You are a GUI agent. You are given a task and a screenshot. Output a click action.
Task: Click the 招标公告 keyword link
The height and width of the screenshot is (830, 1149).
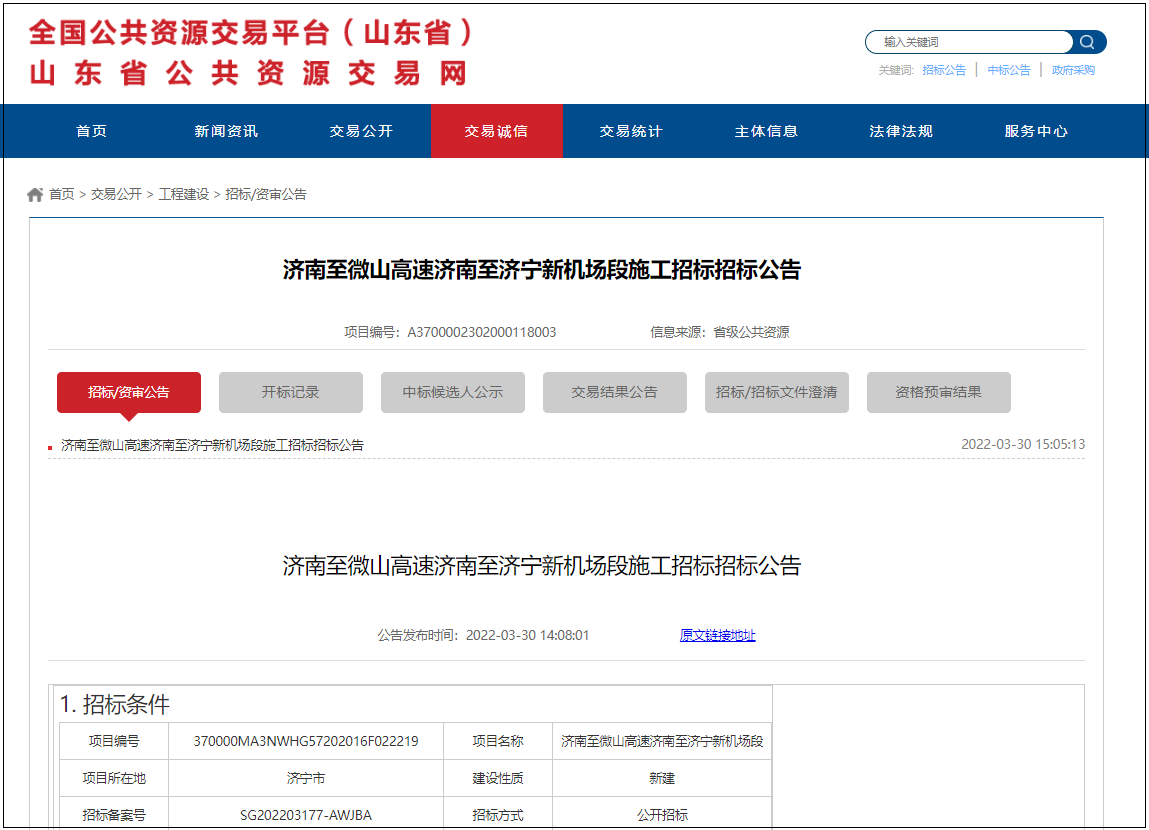[944, 70]
